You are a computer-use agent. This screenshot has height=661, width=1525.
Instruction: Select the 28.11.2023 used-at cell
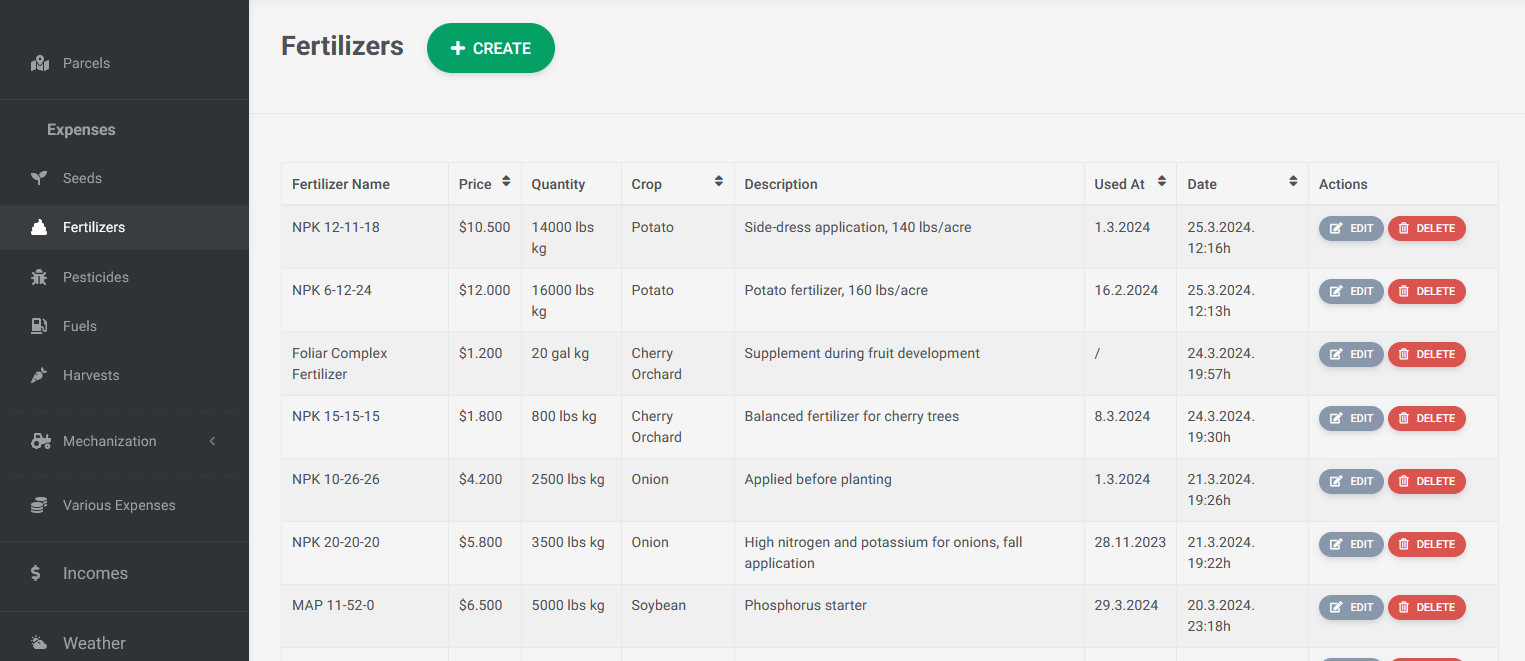tap(1130, 553)
